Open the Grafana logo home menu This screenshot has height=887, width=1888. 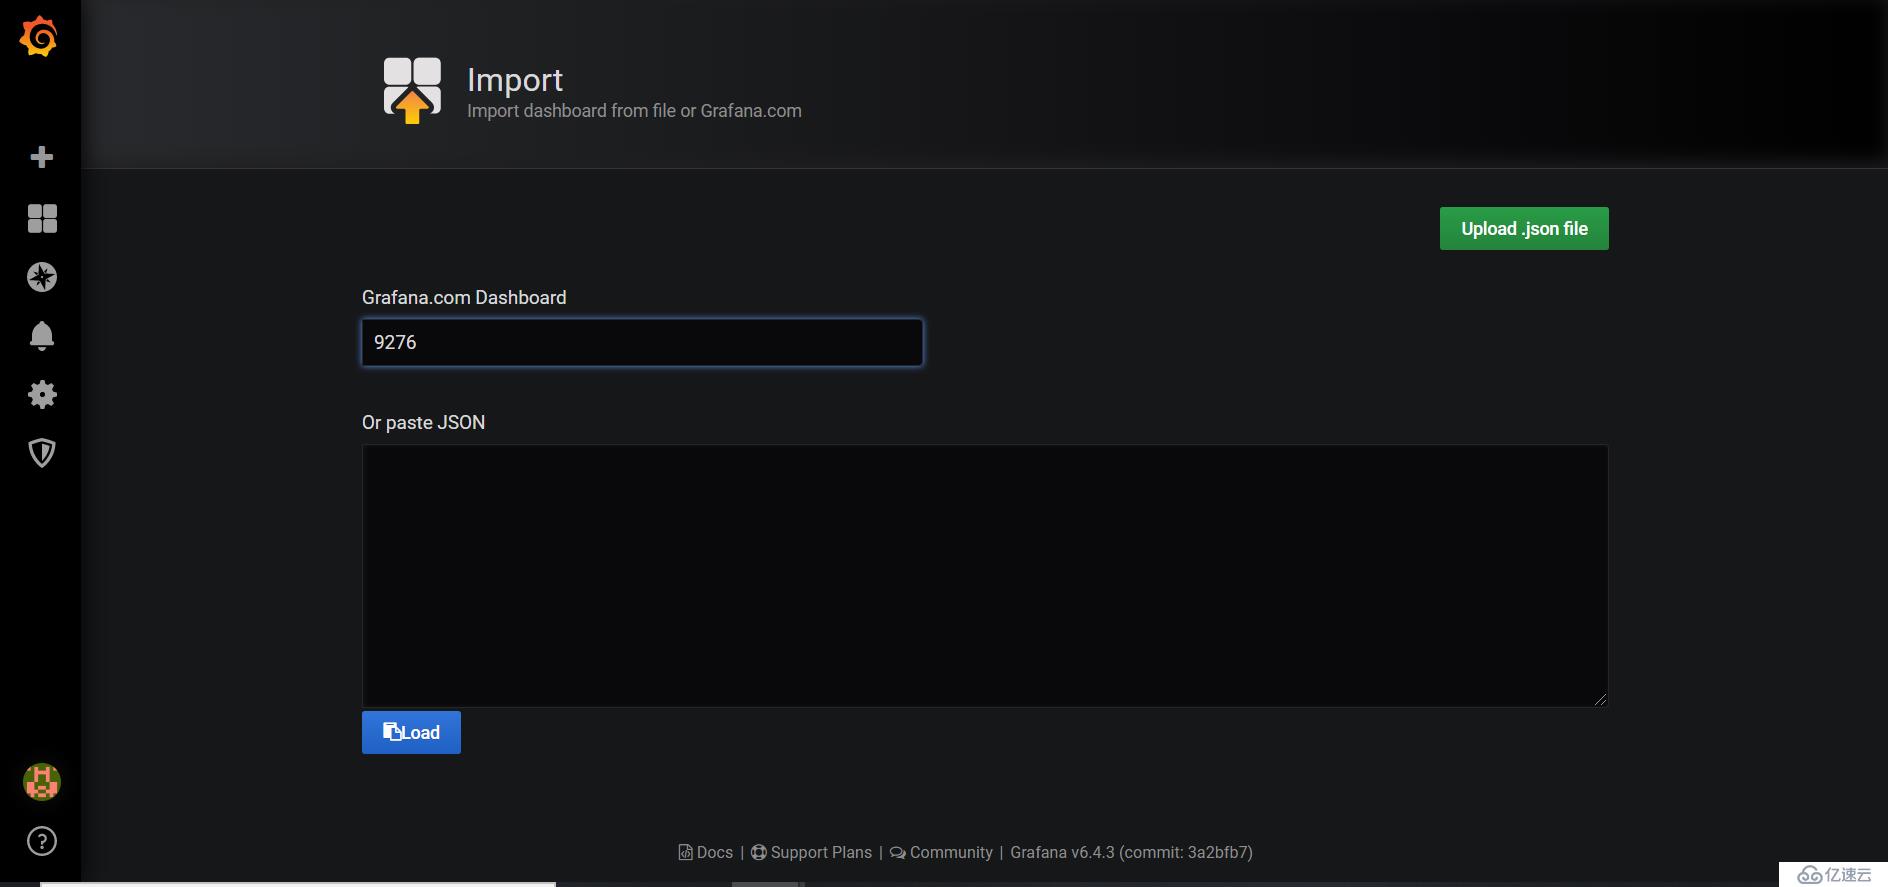coord(39,37)
